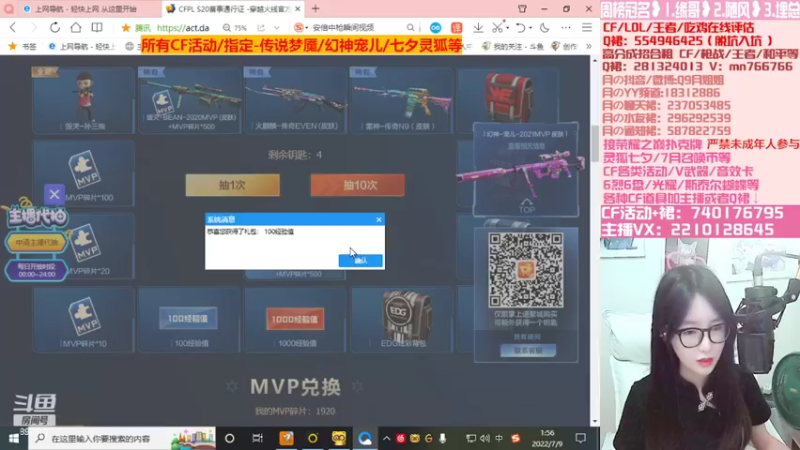
Task: Open the three-dot more tools menu
Action: pyautogui.click(x=566, y=28)
